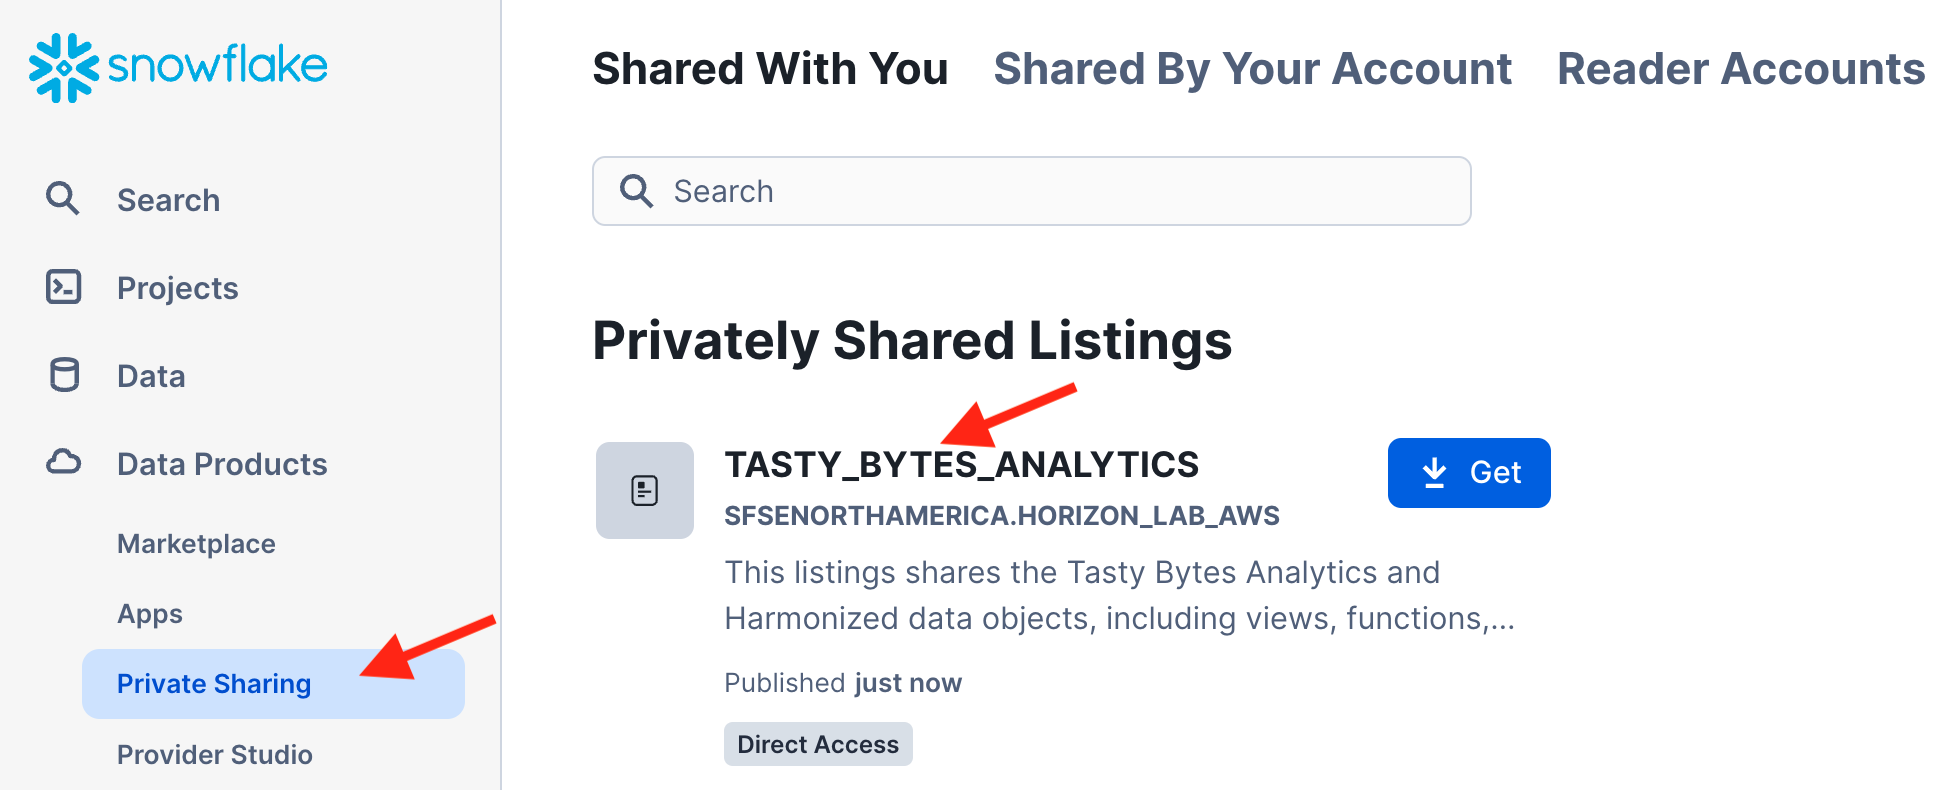Expand the Data Products menu
The image size is (1950, 790).
click(x=222, y=464)
